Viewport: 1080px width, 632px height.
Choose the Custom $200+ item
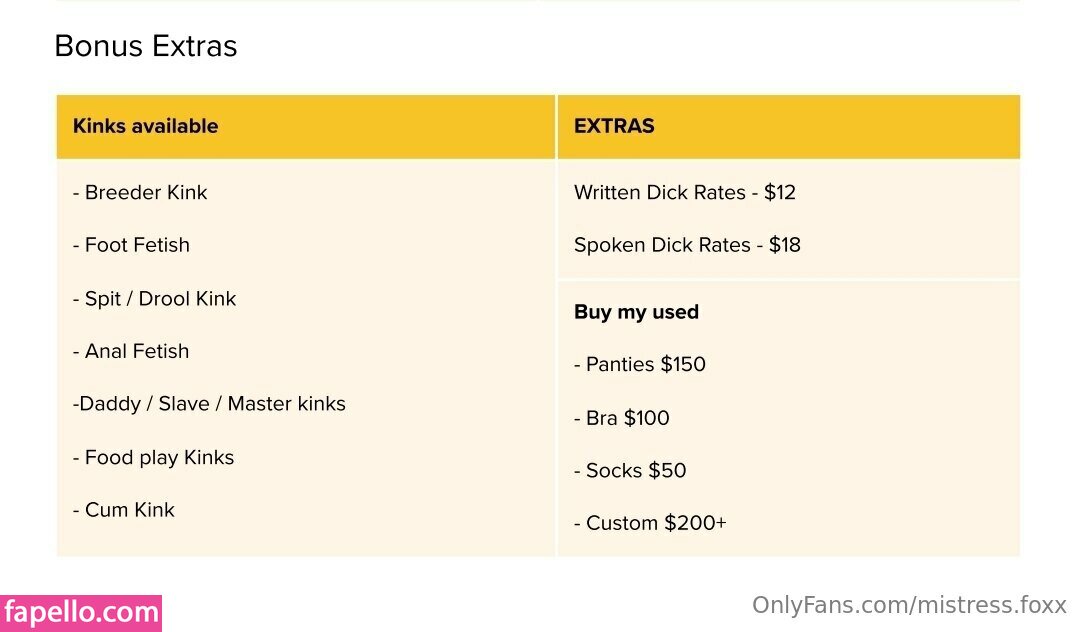tap(650, 523)
